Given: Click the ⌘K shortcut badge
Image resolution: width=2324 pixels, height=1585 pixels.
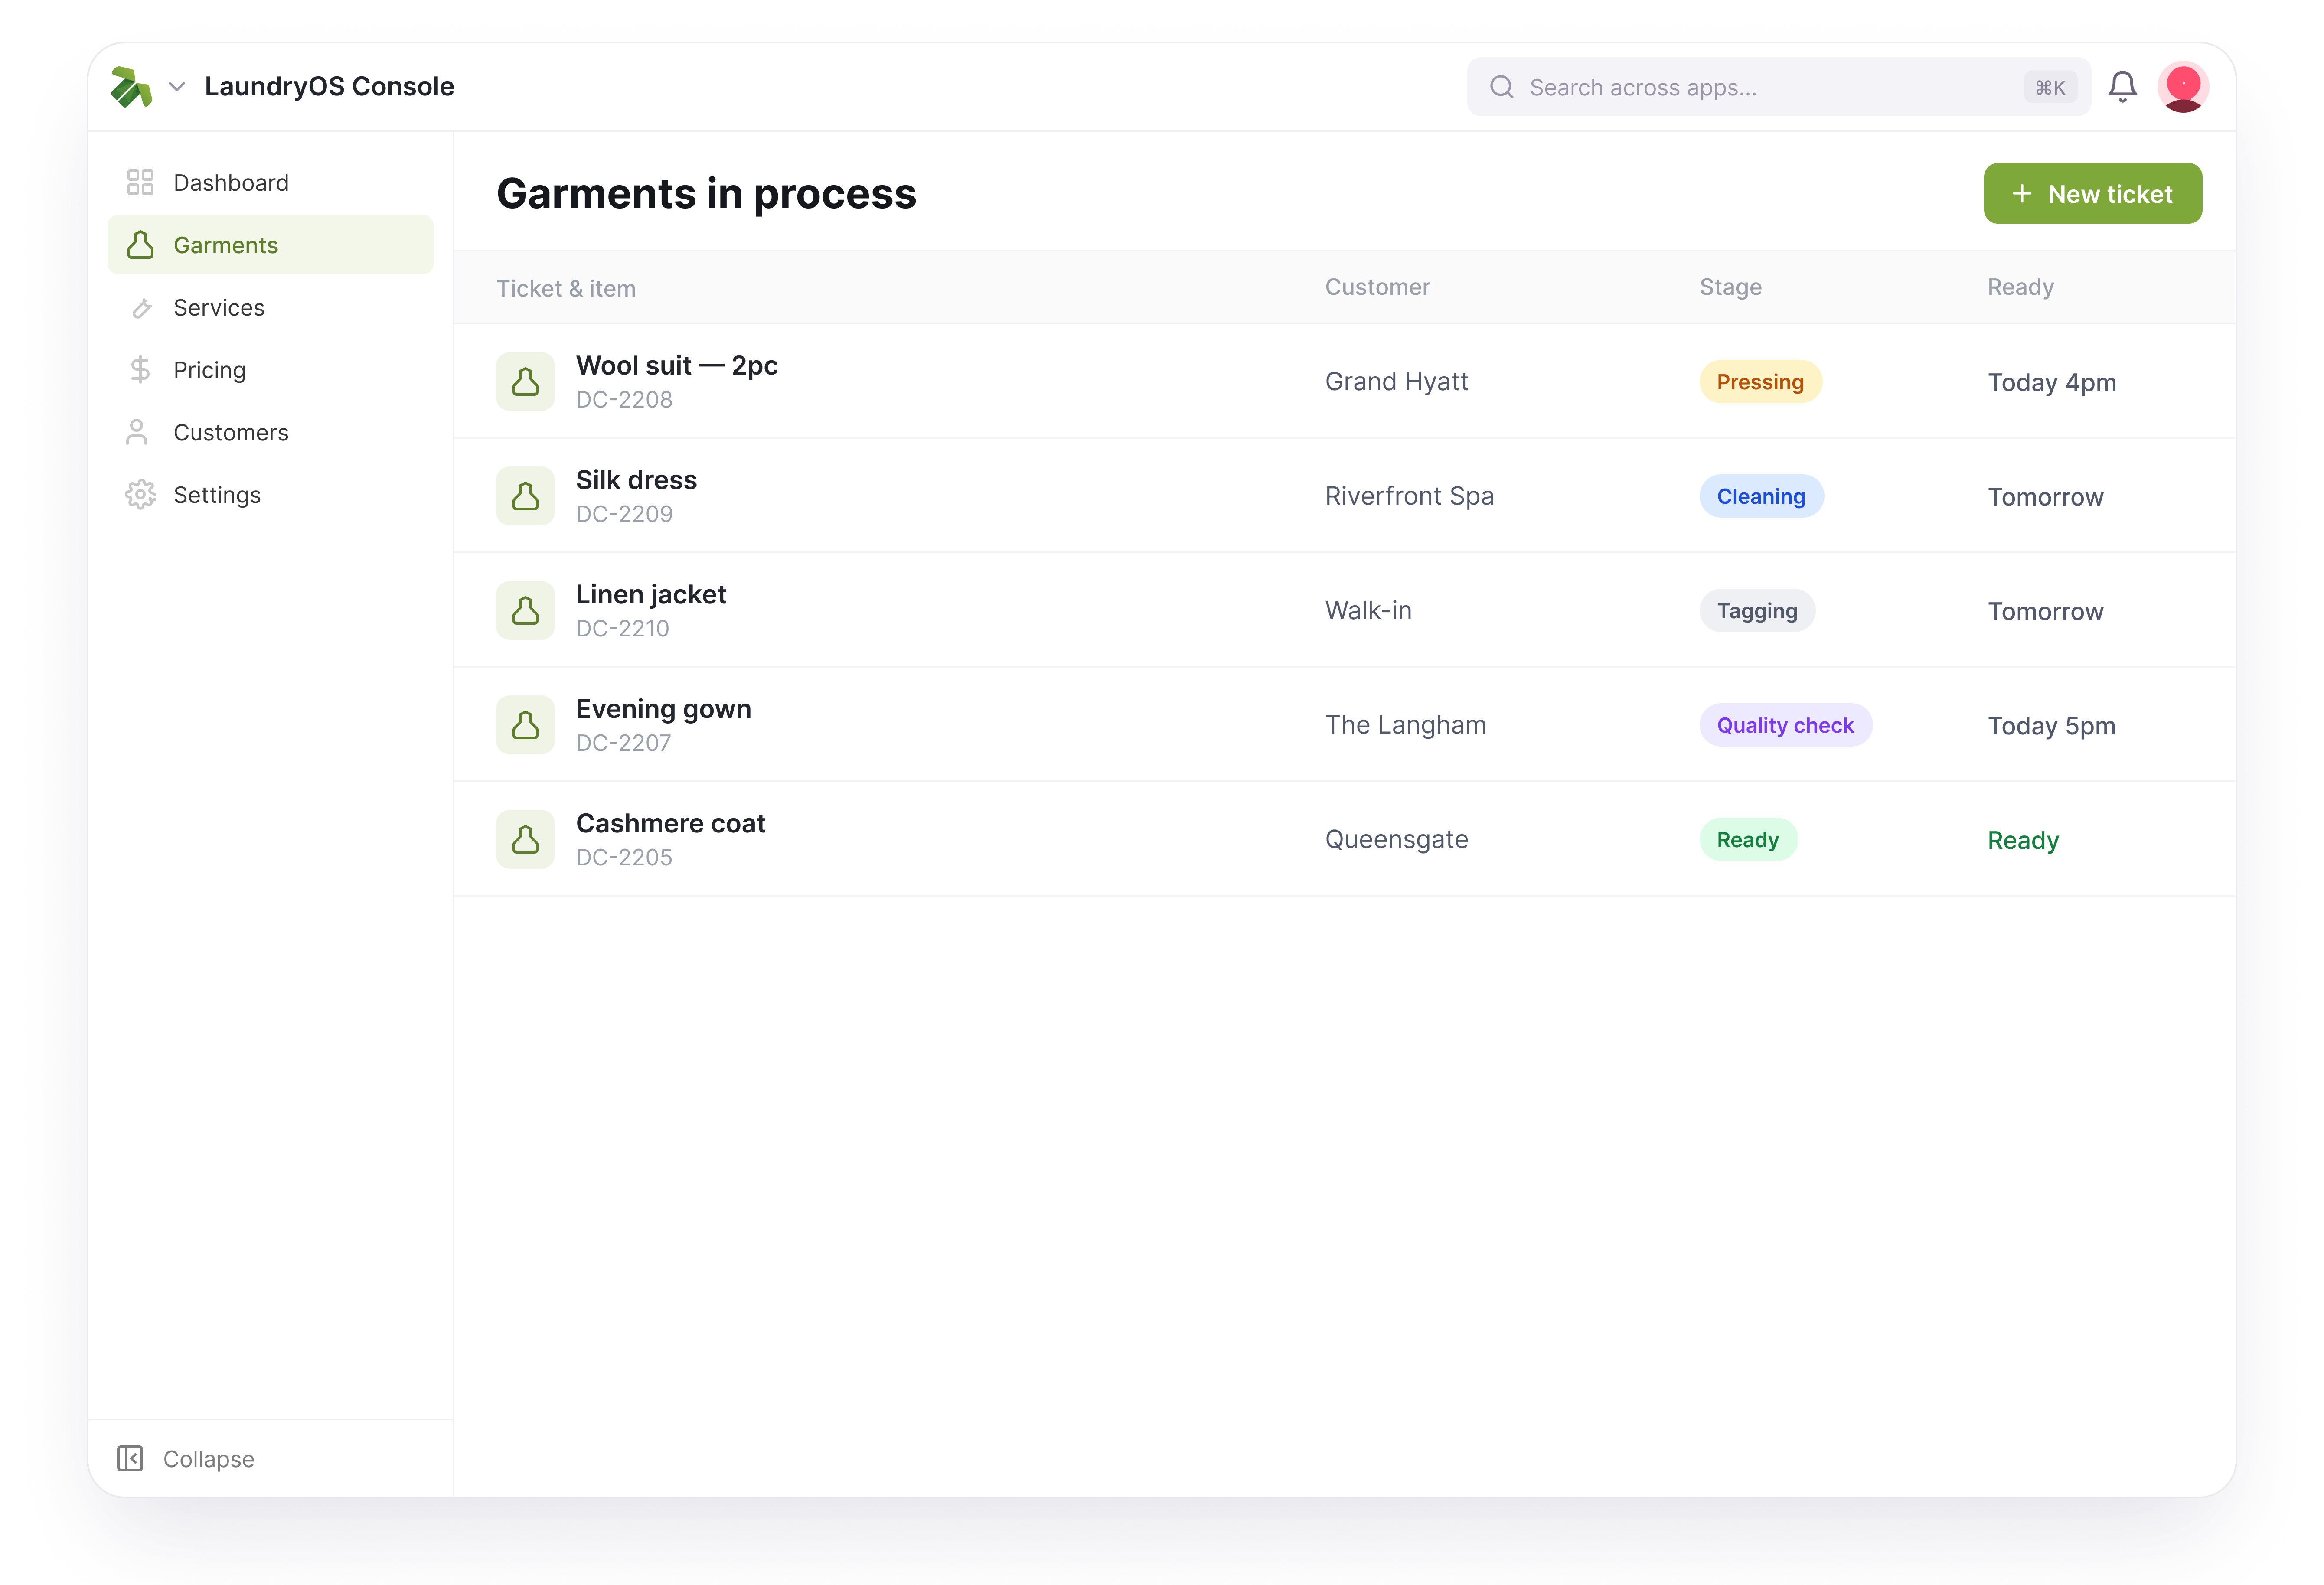Looking at the screenshot, I should pyautogui.click(x=2050, y=87).
